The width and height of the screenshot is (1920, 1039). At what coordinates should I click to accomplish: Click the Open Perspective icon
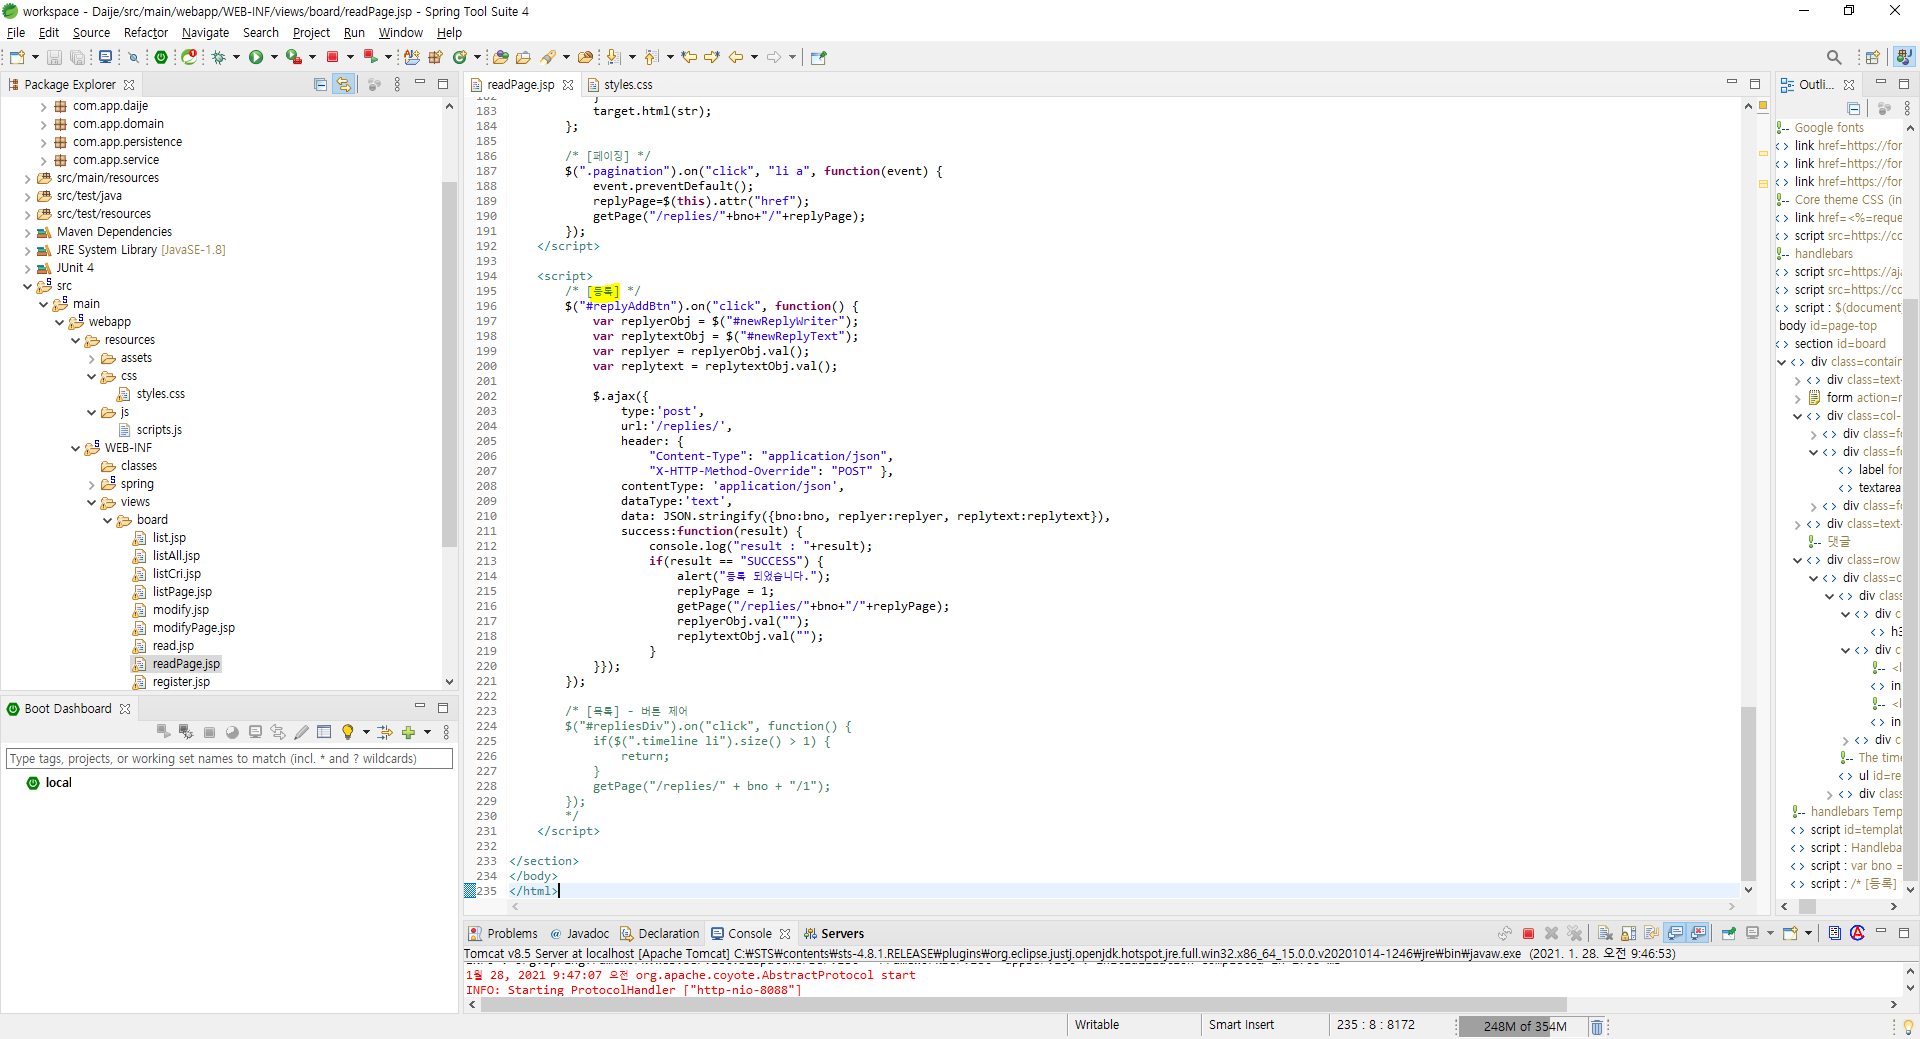click(1872, 57)
